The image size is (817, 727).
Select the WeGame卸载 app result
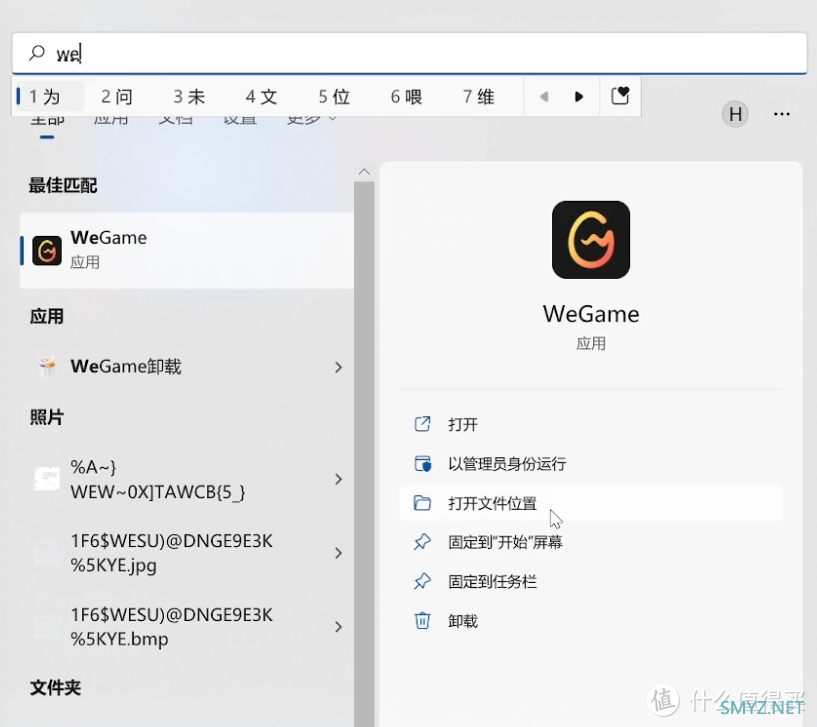pyautogui.click(x=187, y=367)
